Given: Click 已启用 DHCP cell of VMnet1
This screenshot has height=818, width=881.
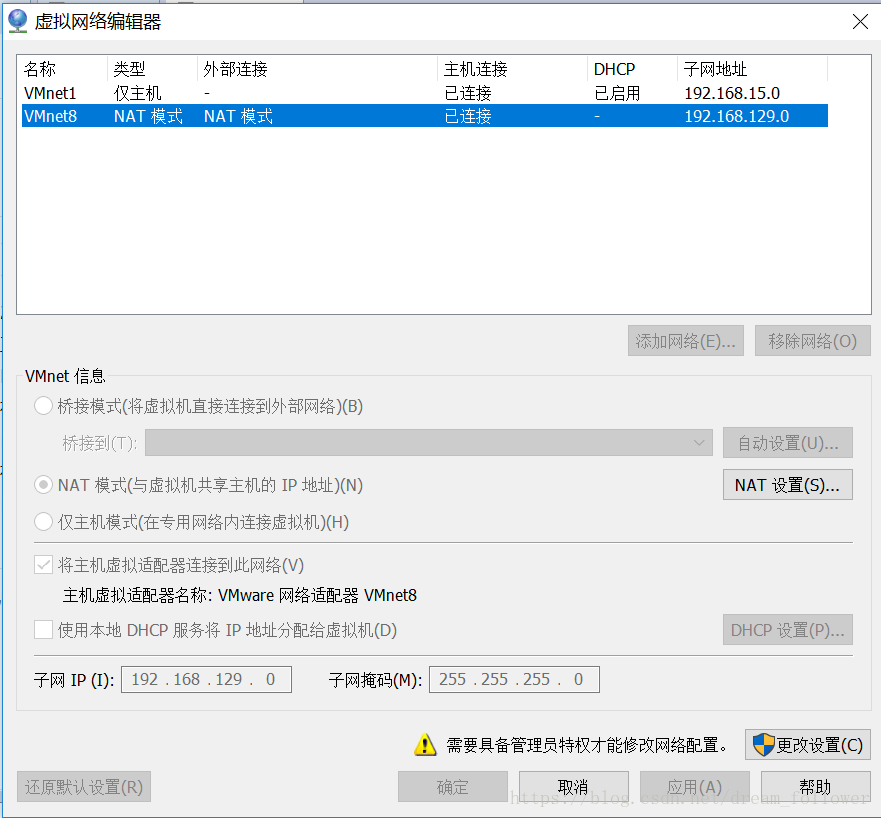Looking at the screenshot, I should click(617, 93).
